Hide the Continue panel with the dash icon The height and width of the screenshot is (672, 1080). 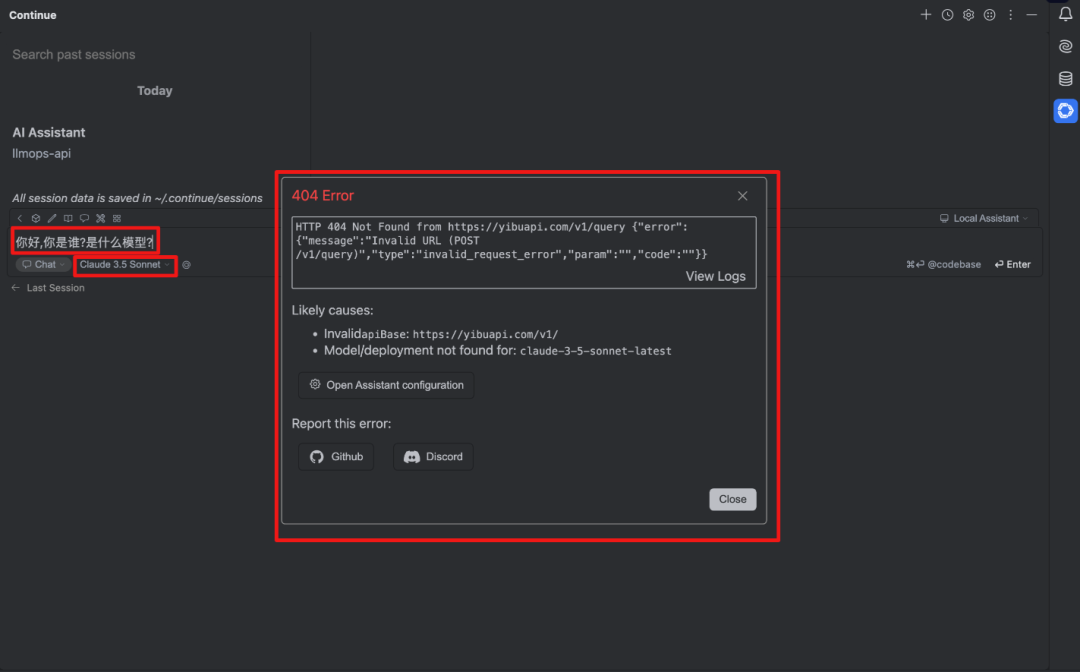[1032, 14]
